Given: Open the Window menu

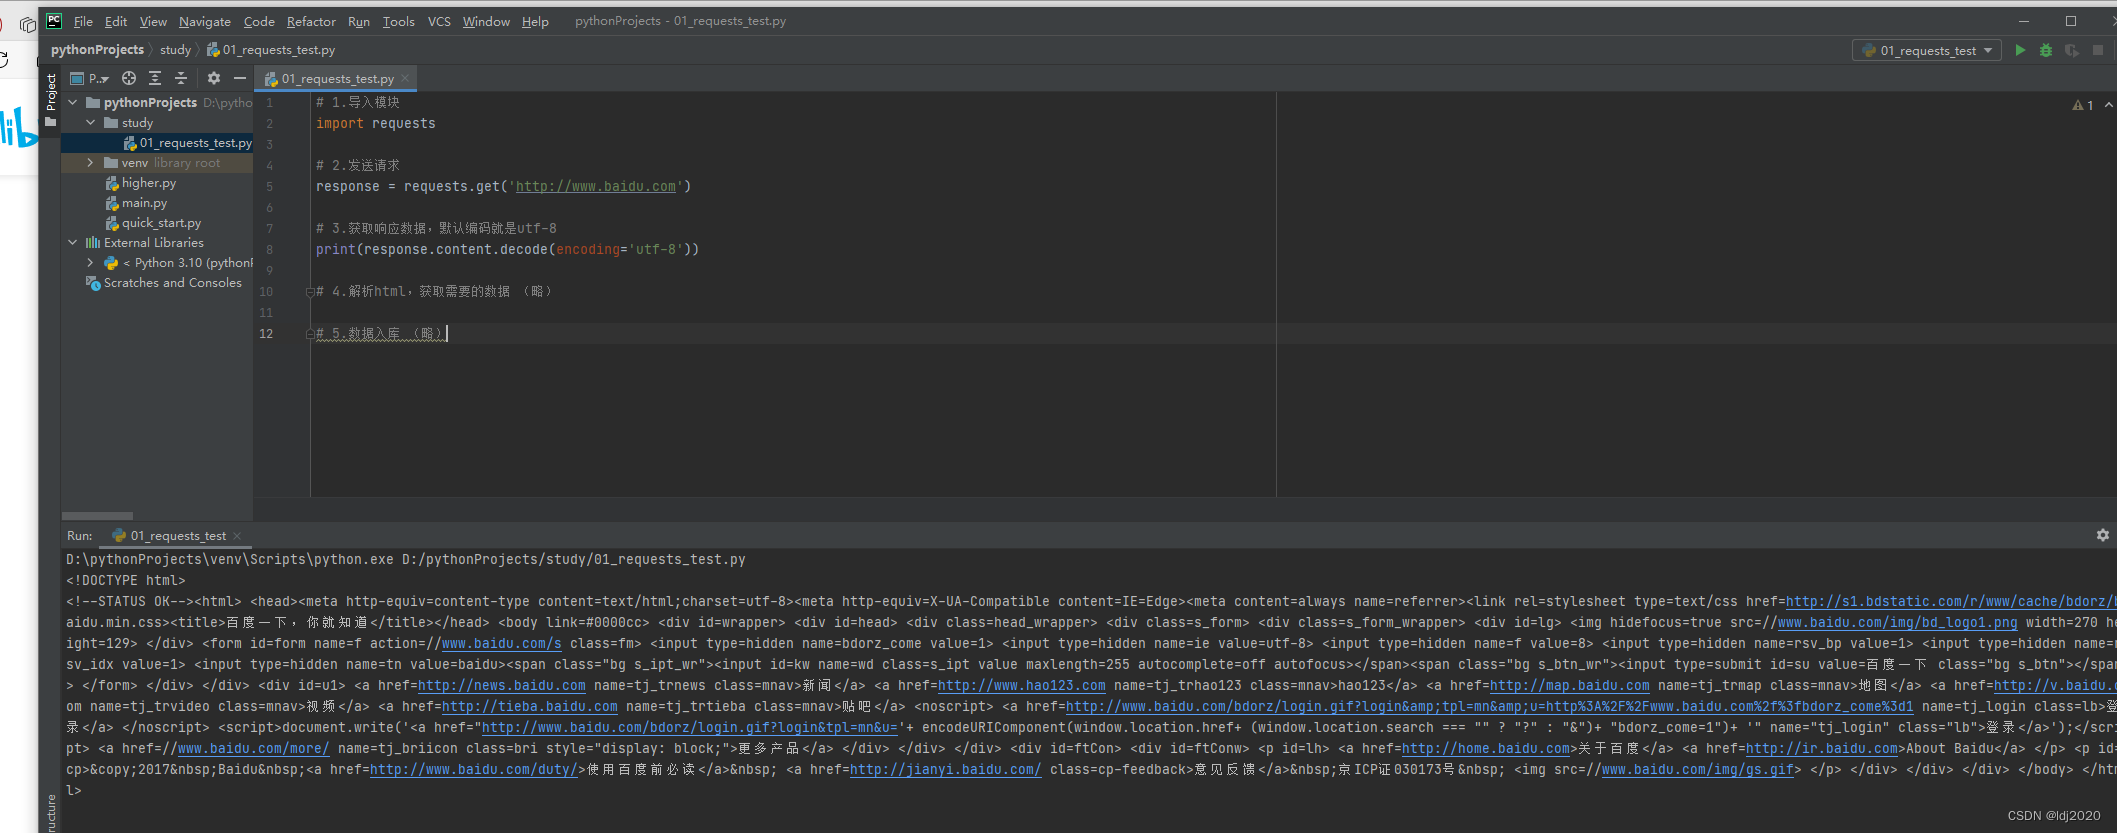Looking at the screenshot, I should click(486, 21).
